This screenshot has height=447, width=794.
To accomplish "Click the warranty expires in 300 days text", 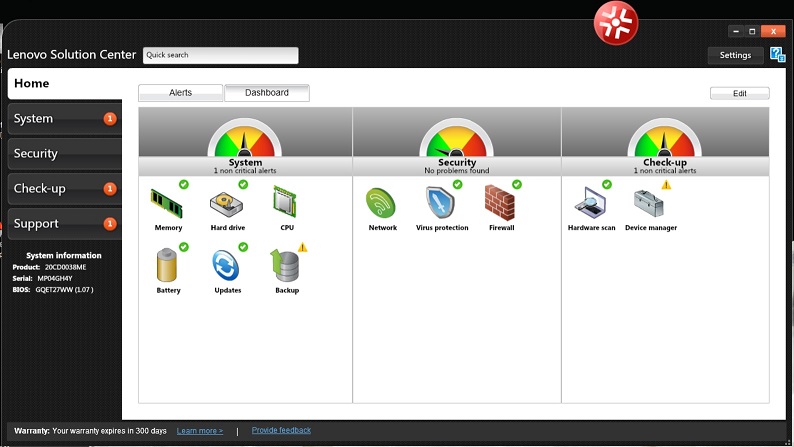I will click(109, 431).
